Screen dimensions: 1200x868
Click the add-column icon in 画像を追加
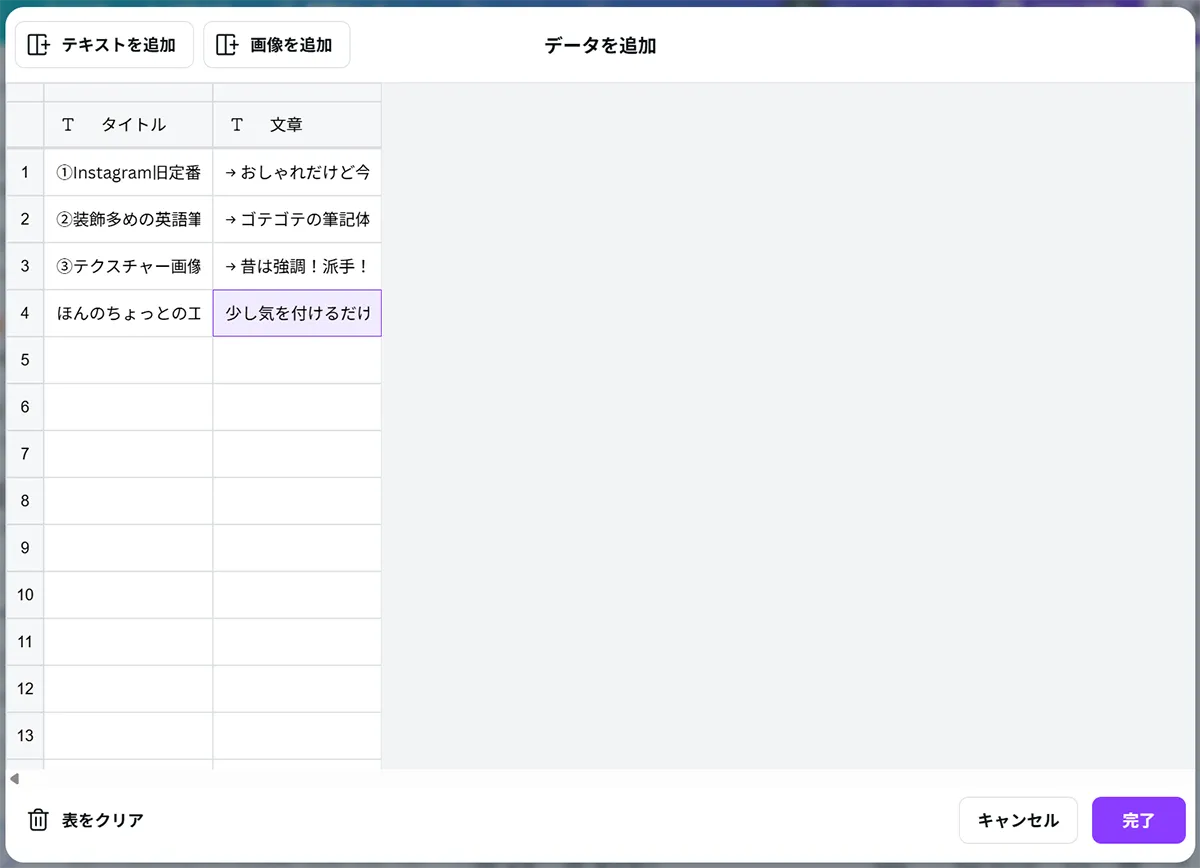[x=227, y=45]
